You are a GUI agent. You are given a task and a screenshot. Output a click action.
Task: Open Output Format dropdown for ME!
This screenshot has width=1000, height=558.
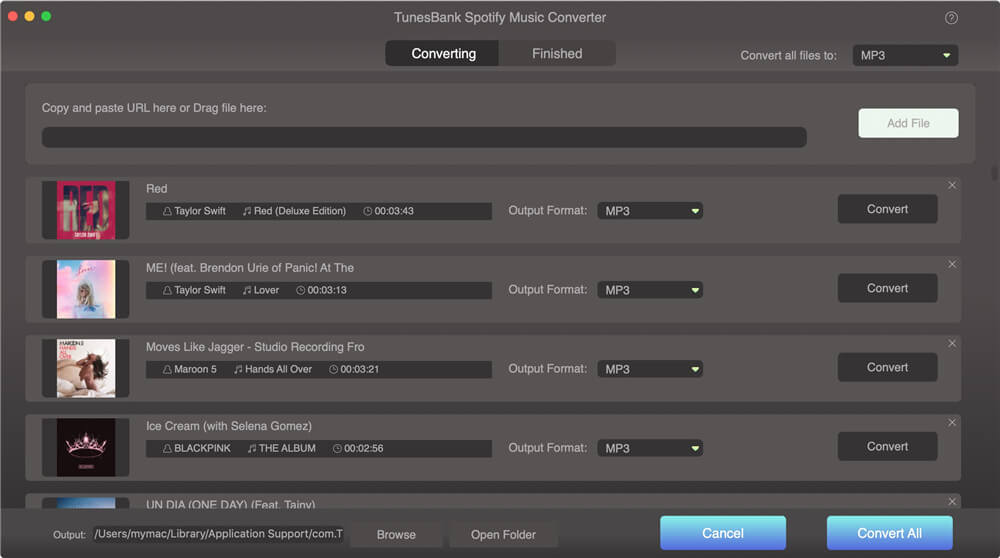[x=650, y=290]
